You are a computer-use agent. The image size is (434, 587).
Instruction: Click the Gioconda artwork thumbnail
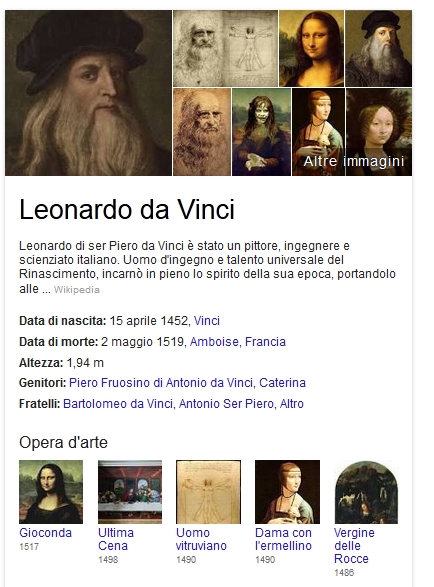(51, 492)
